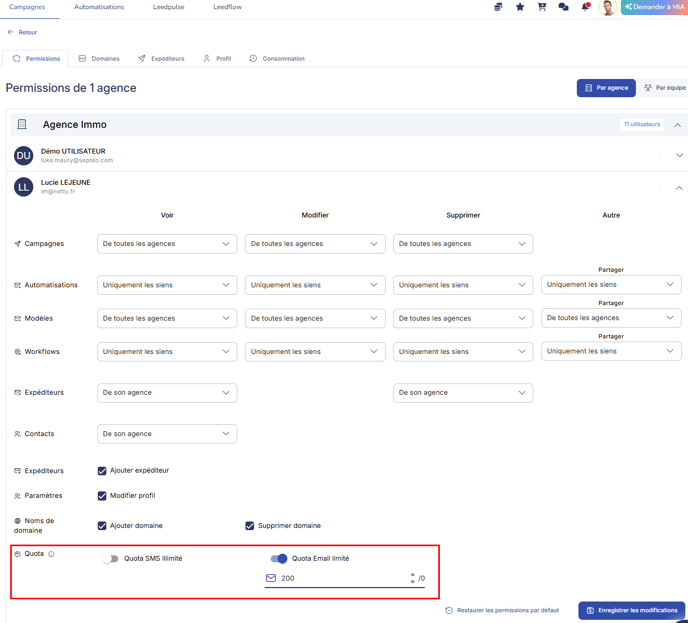The image size is (688, 623).
Task: Open the shopping cart icon
Action: (x=542, y=7)
